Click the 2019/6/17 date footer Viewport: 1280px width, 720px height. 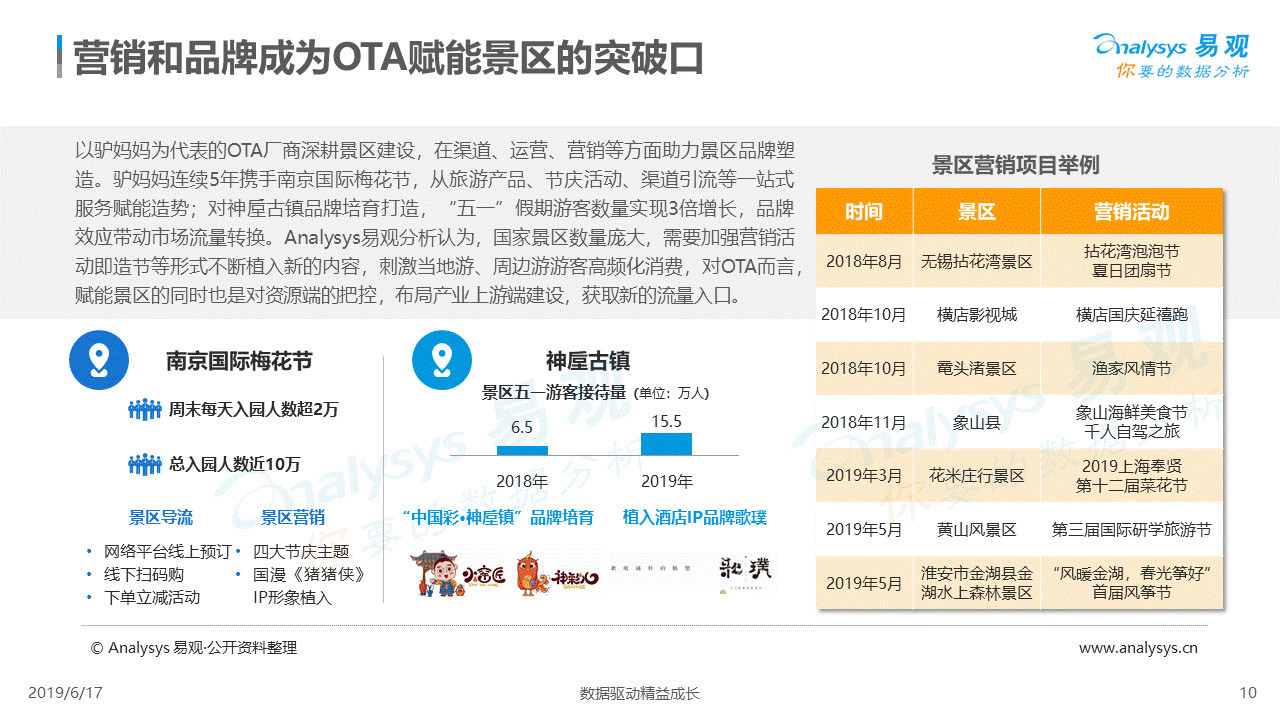[66, 692]
